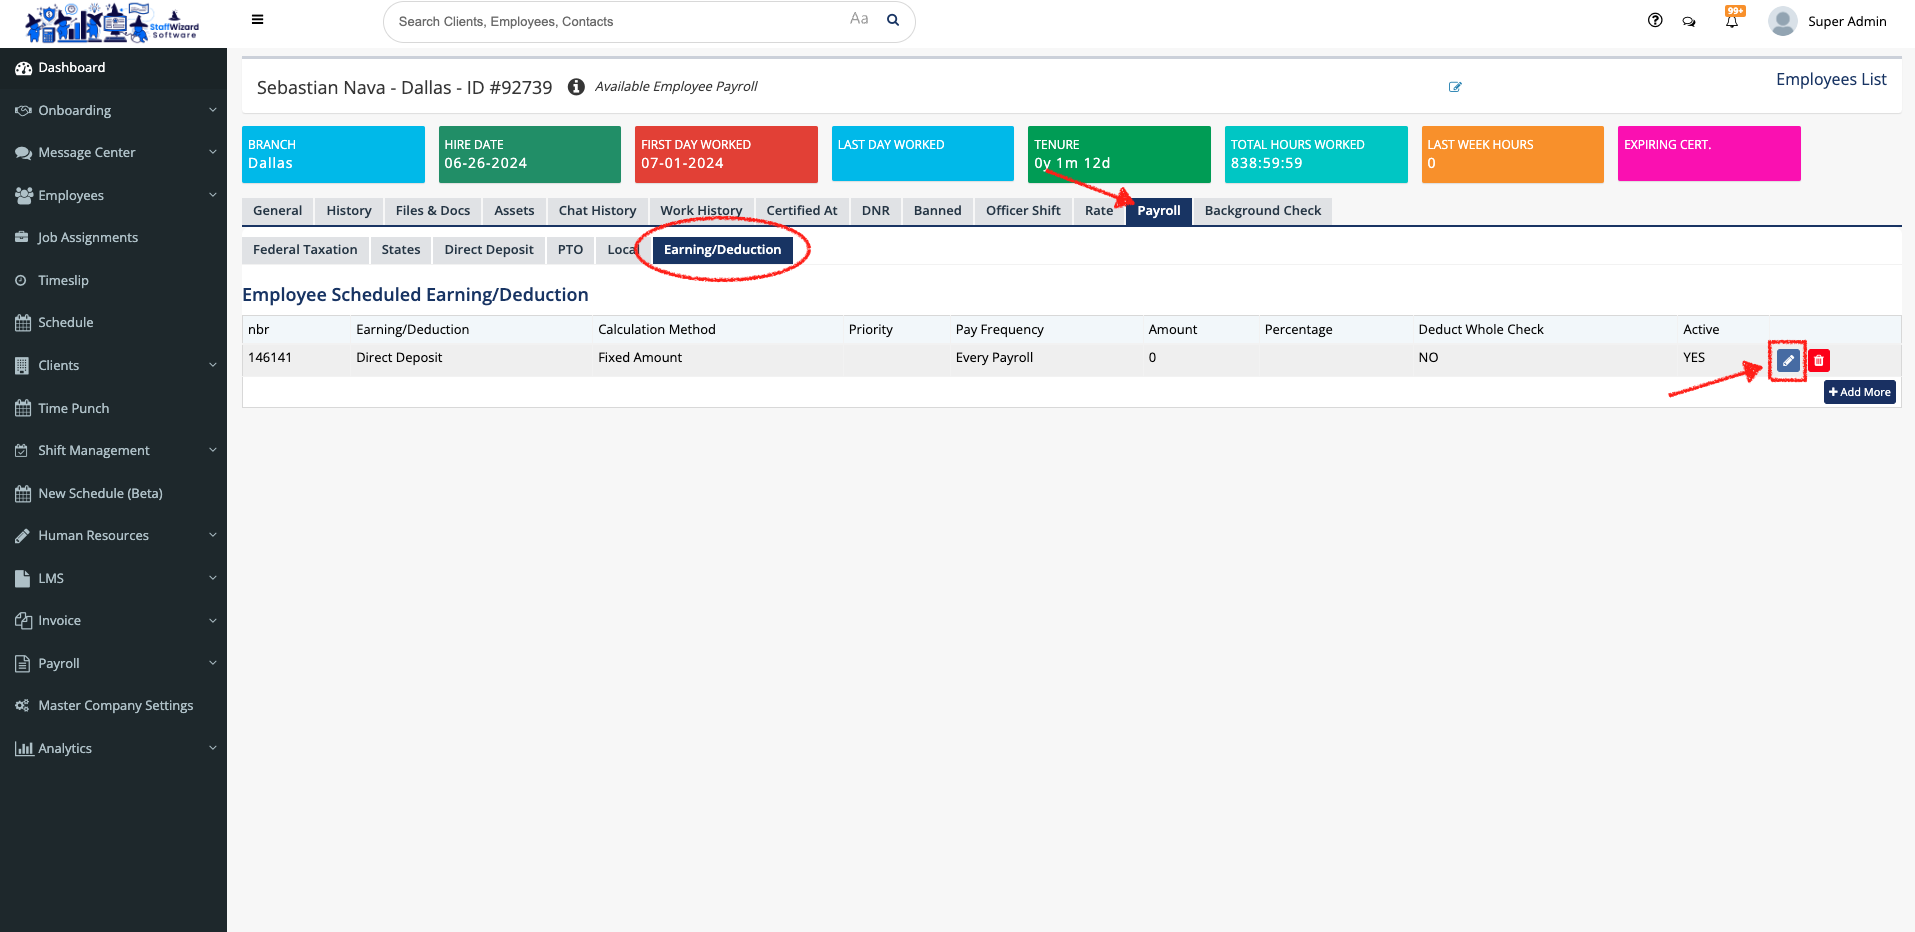This screenshot has height=932, width=1915.
Task: Click the pink Expiring Cert. tile
Action: click(x=1708, y=154)
